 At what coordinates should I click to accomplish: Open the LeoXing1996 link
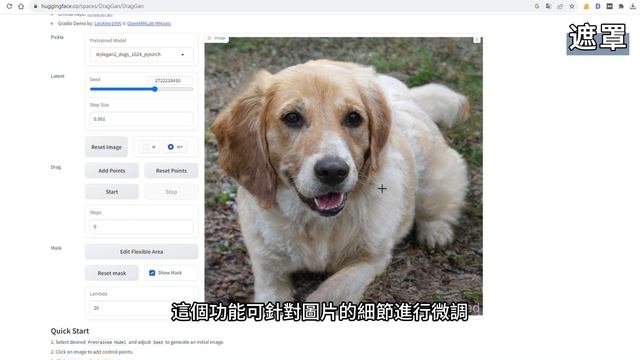108,24
